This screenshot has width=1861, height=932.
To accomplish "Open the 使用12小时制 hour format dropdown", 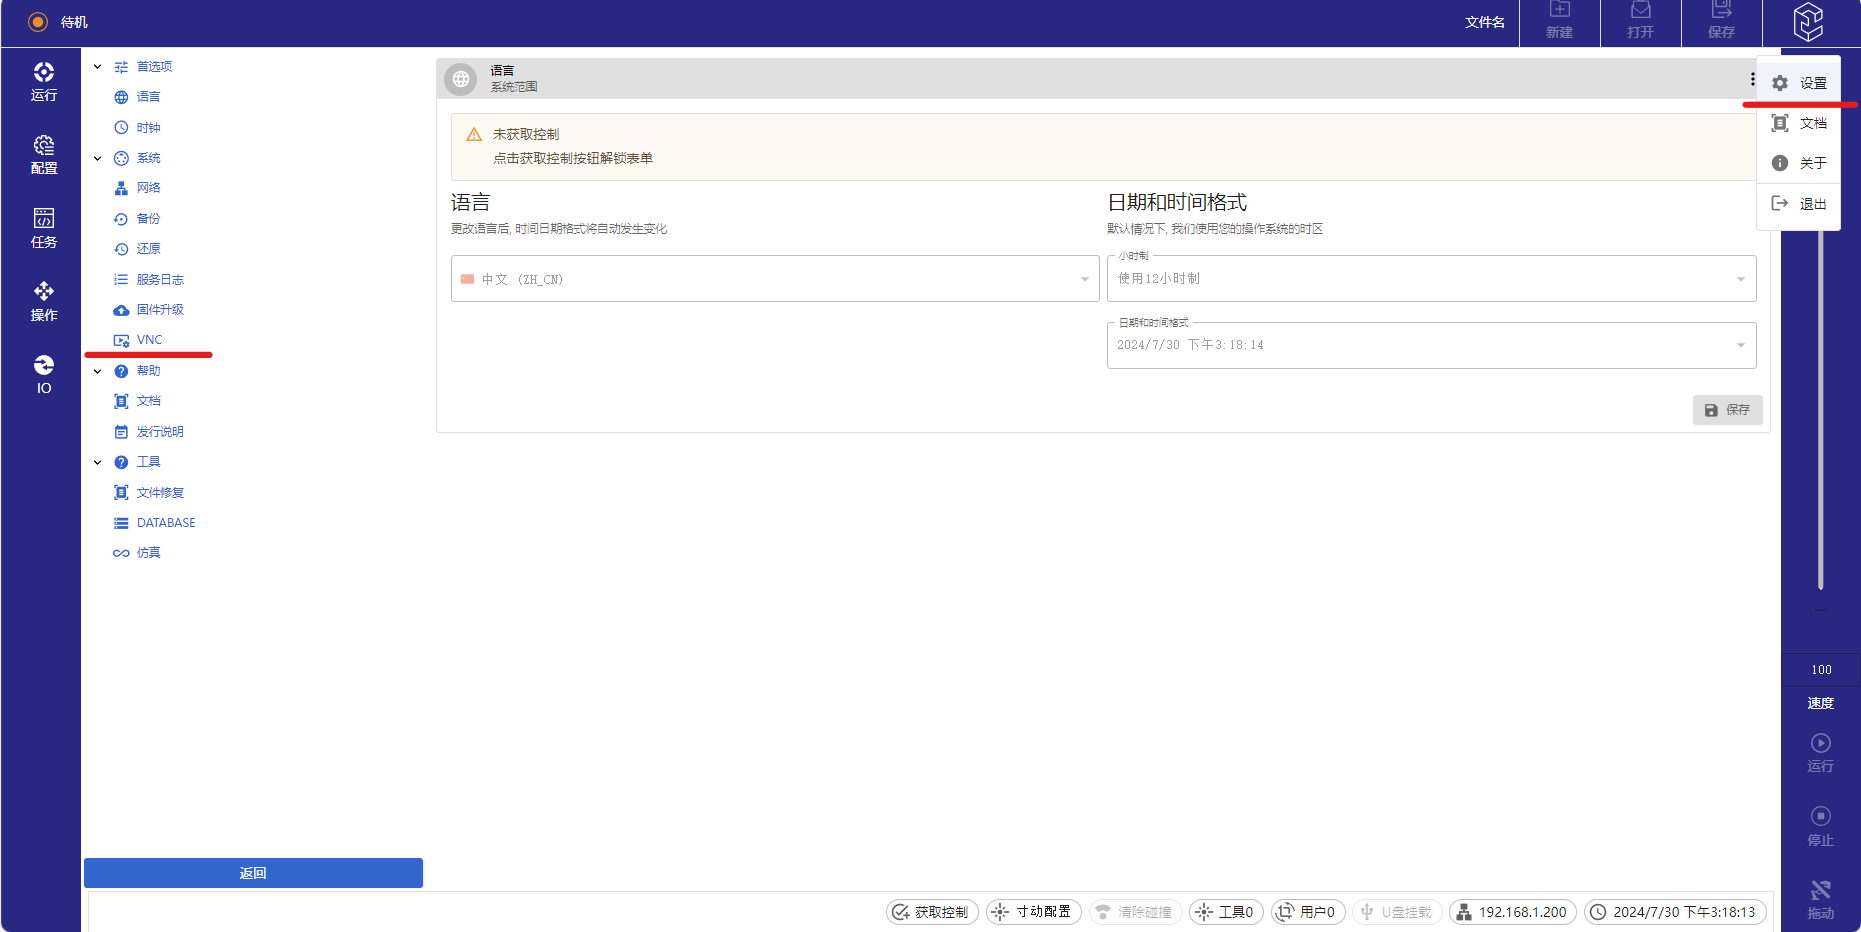I will (x=1430, y=279).
